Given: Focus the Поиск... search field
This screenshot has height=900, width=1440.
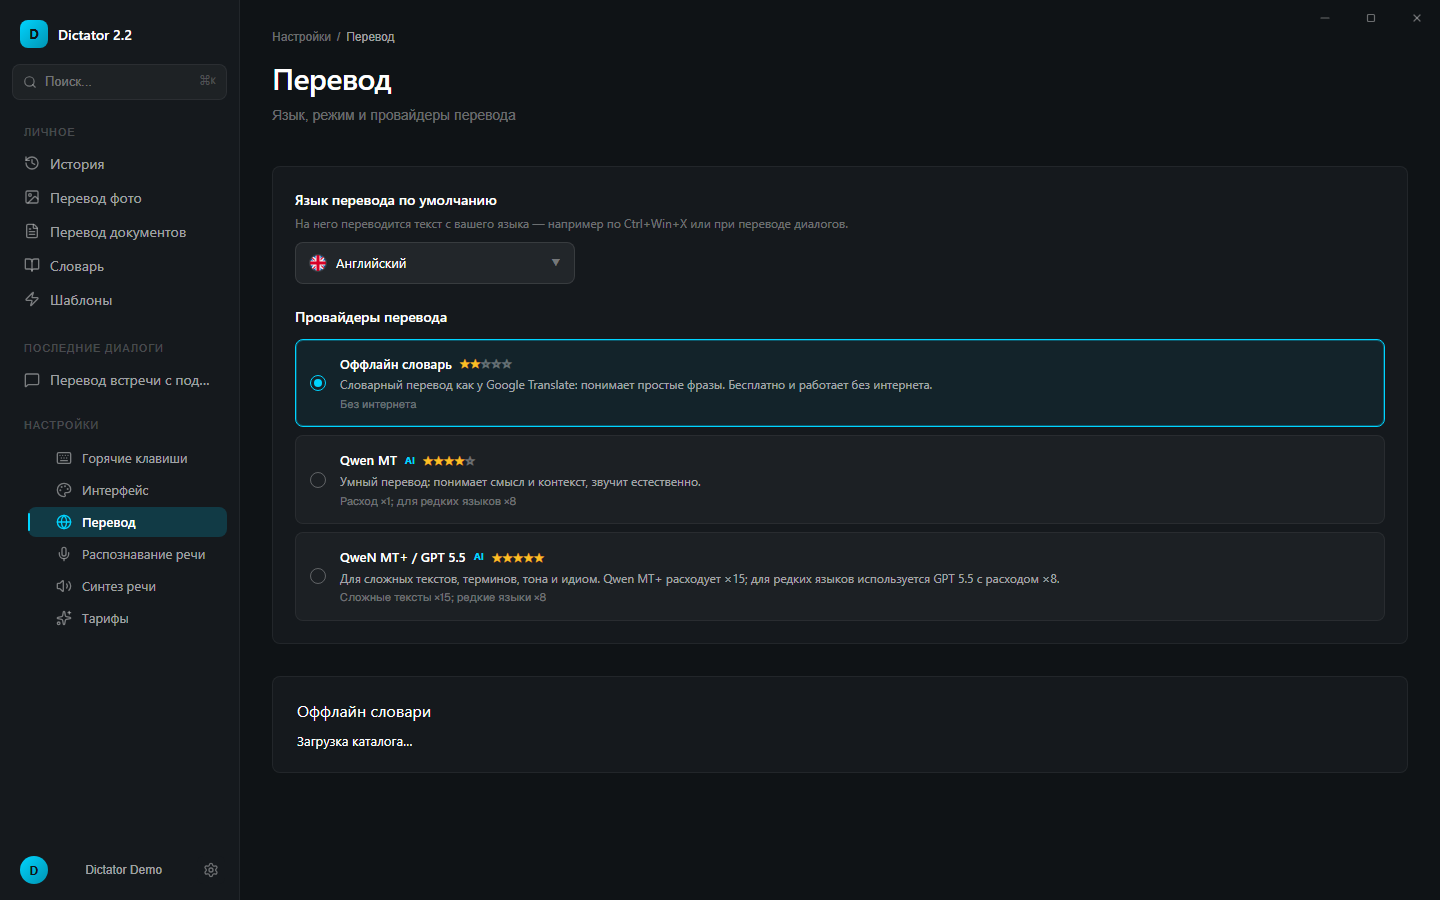Looking at the screenshot, I should point(120,82).
